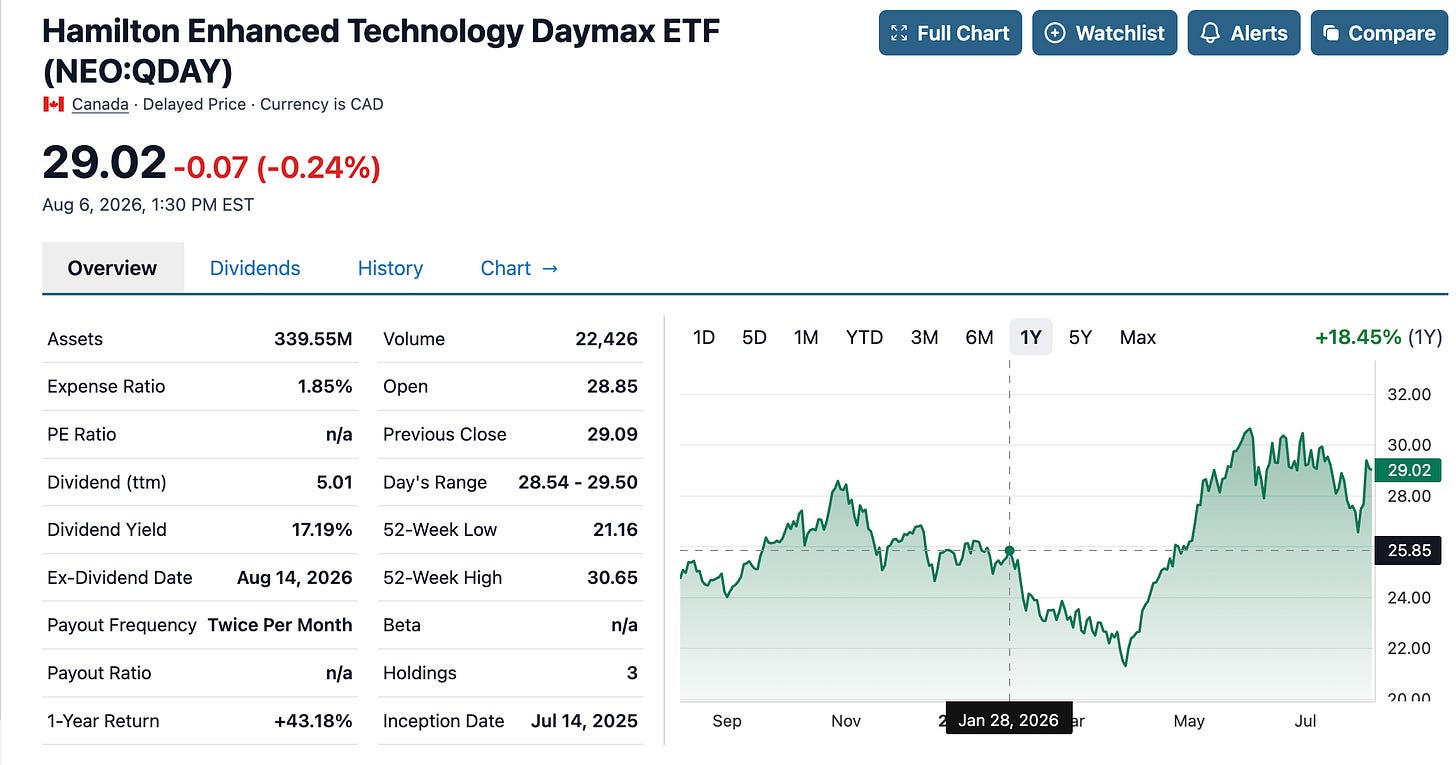Click the bell icon on Alerts button
Screen dimensions: 1456x765
coord(1210,33)
